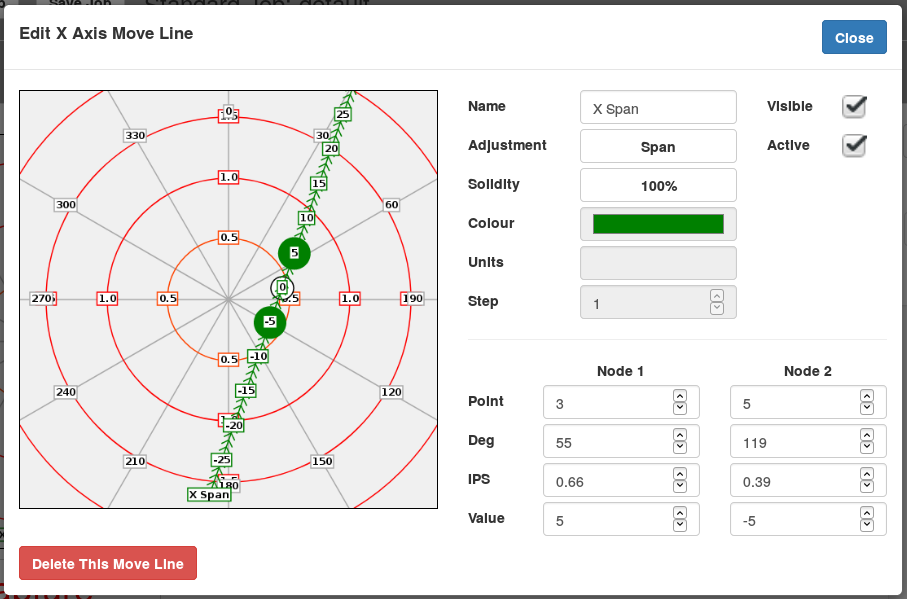Click the Name field containing X Span
The height and width of the screenshot is (599, 907).
pos(658,107)
